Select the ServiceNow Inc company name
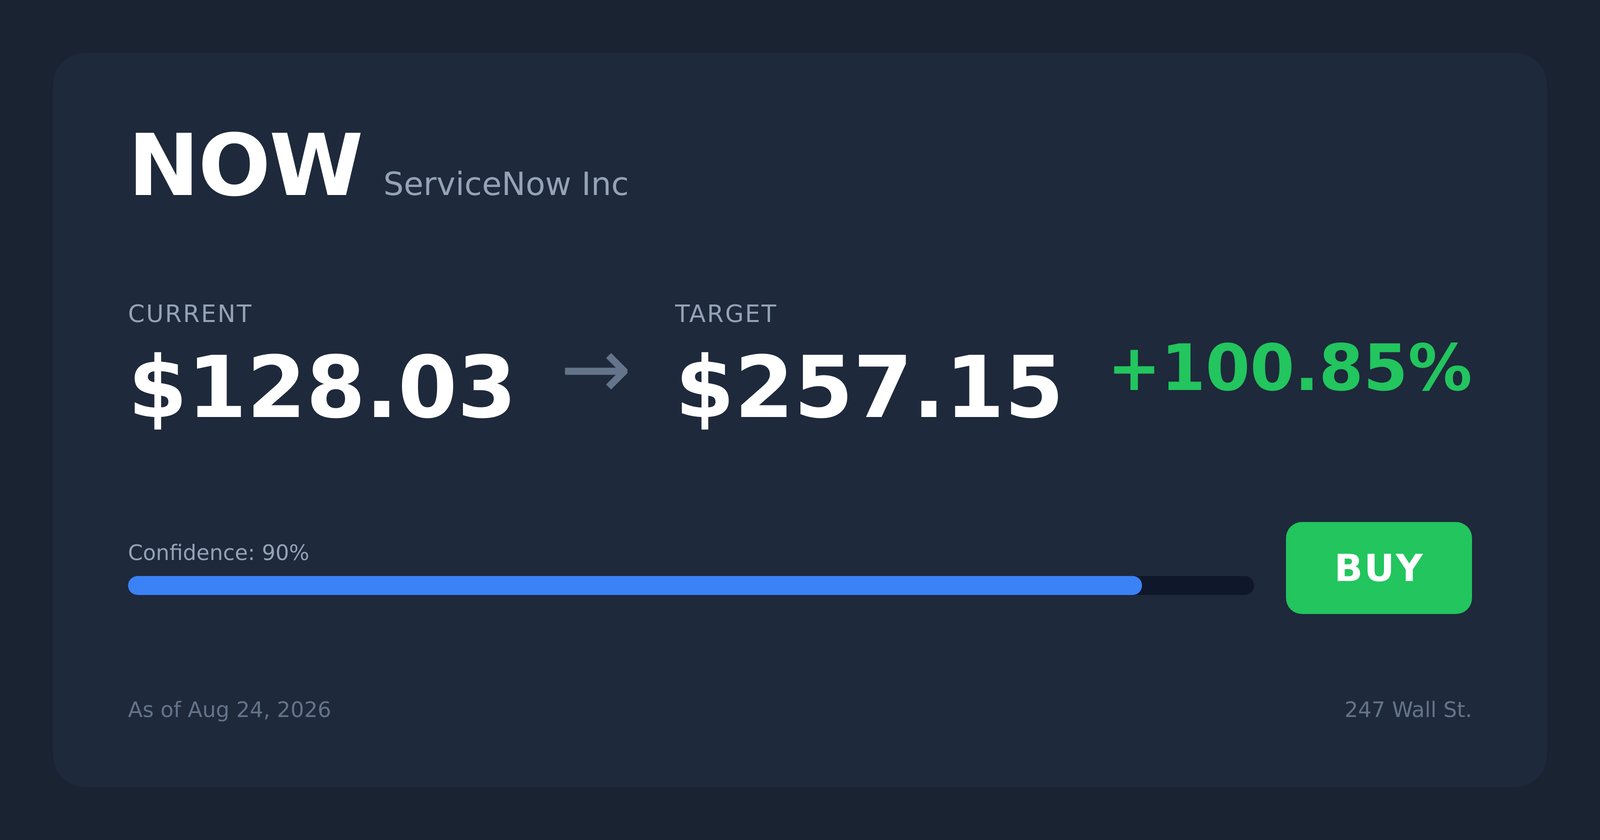Image resolution: width=1600 pixels, height=840 pixels. [x=505, y=184]
